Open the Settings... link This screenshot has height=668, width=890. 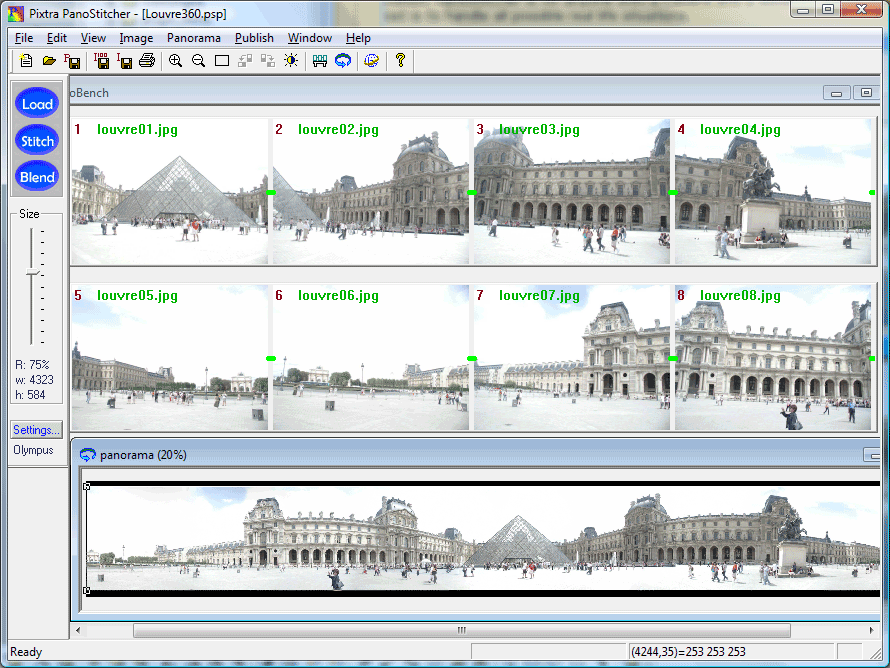(36, 430)
